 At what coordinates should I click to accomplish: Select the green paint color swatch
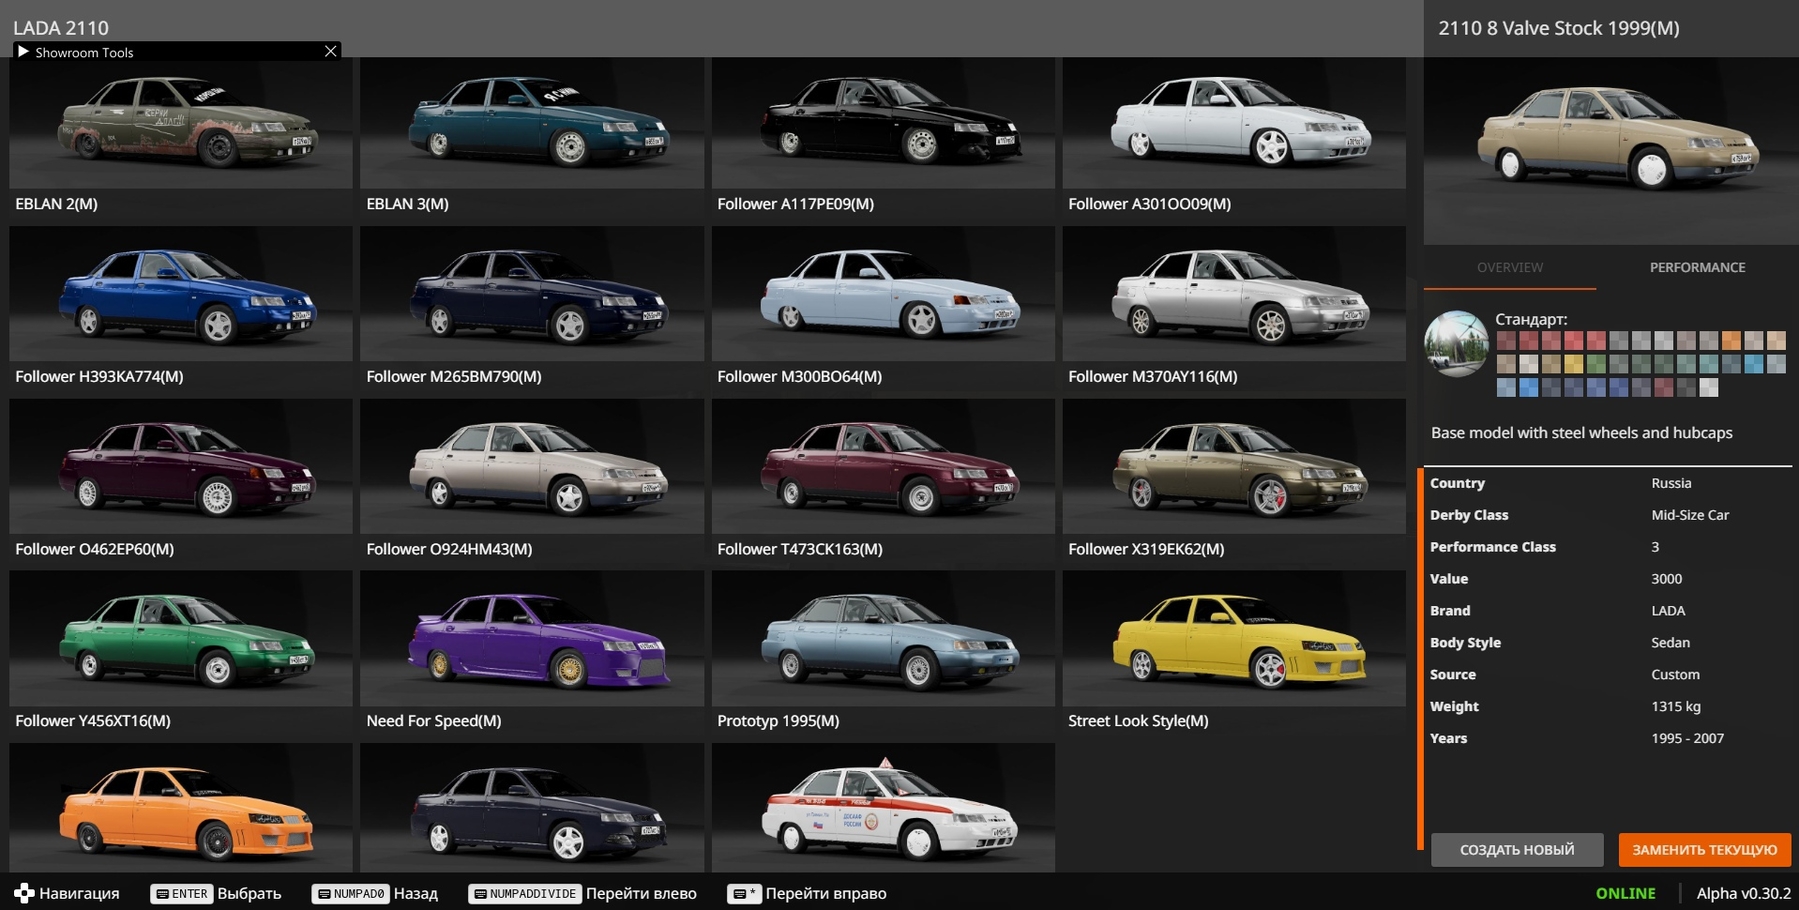[x=1597, y=364]
